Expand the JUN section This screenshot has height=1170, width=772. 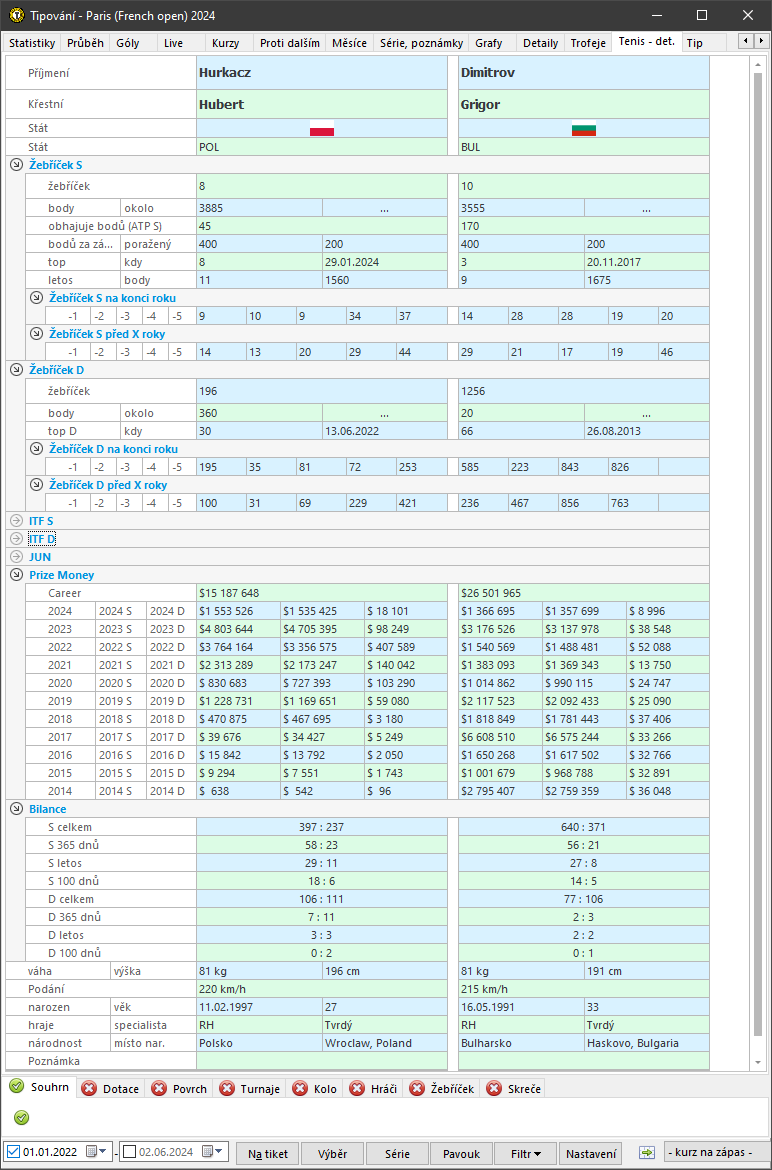15,557
